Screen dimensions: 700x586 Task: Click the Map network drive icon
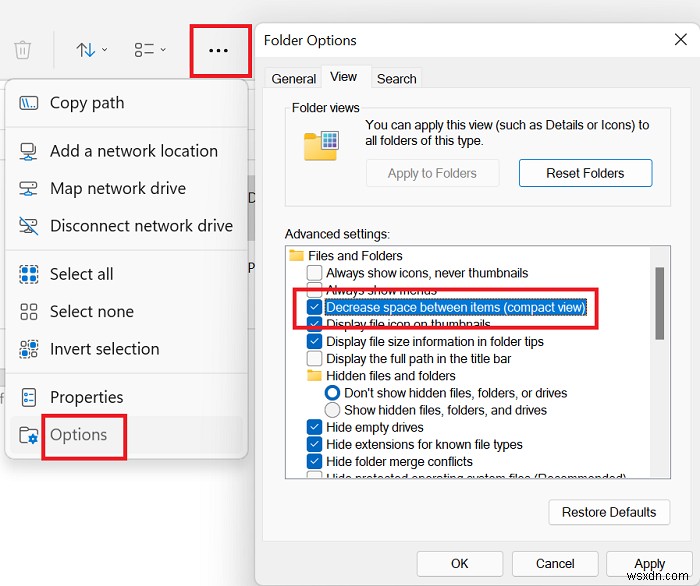click(x=29, y=188)
